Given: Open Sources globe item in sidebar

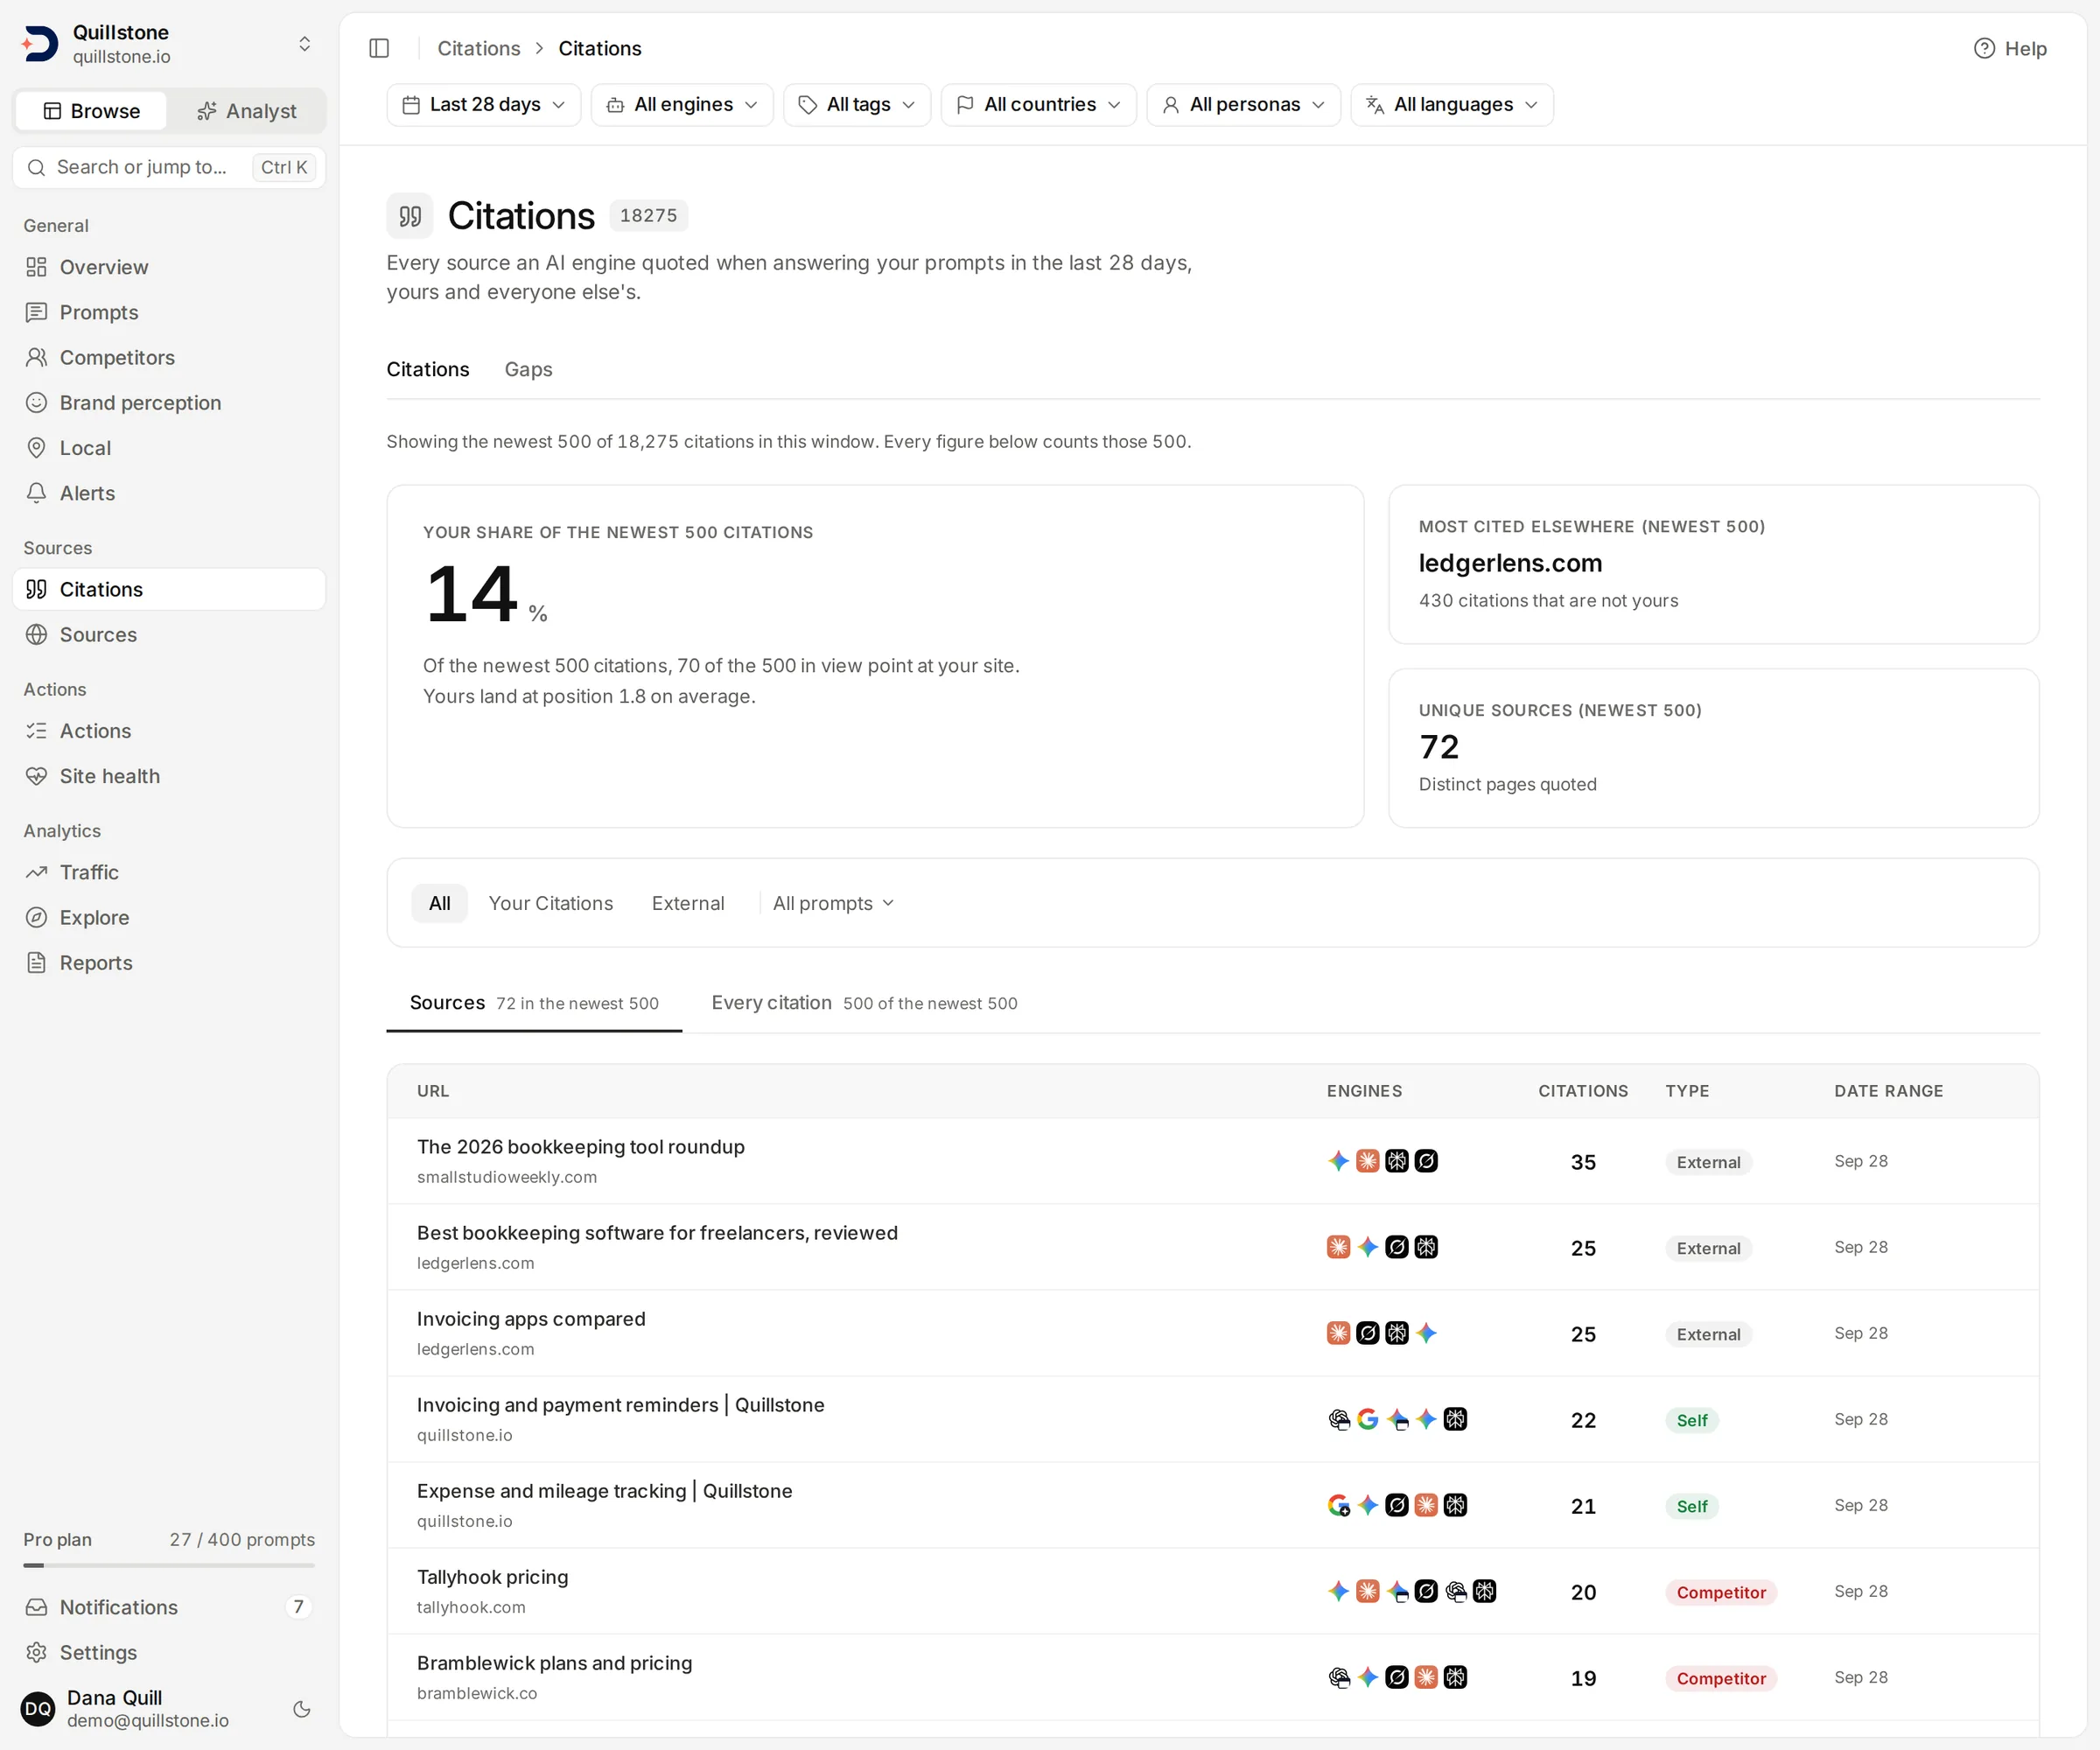Looking at the screenshot, I should pyautogui.click(x=169, y=634).
